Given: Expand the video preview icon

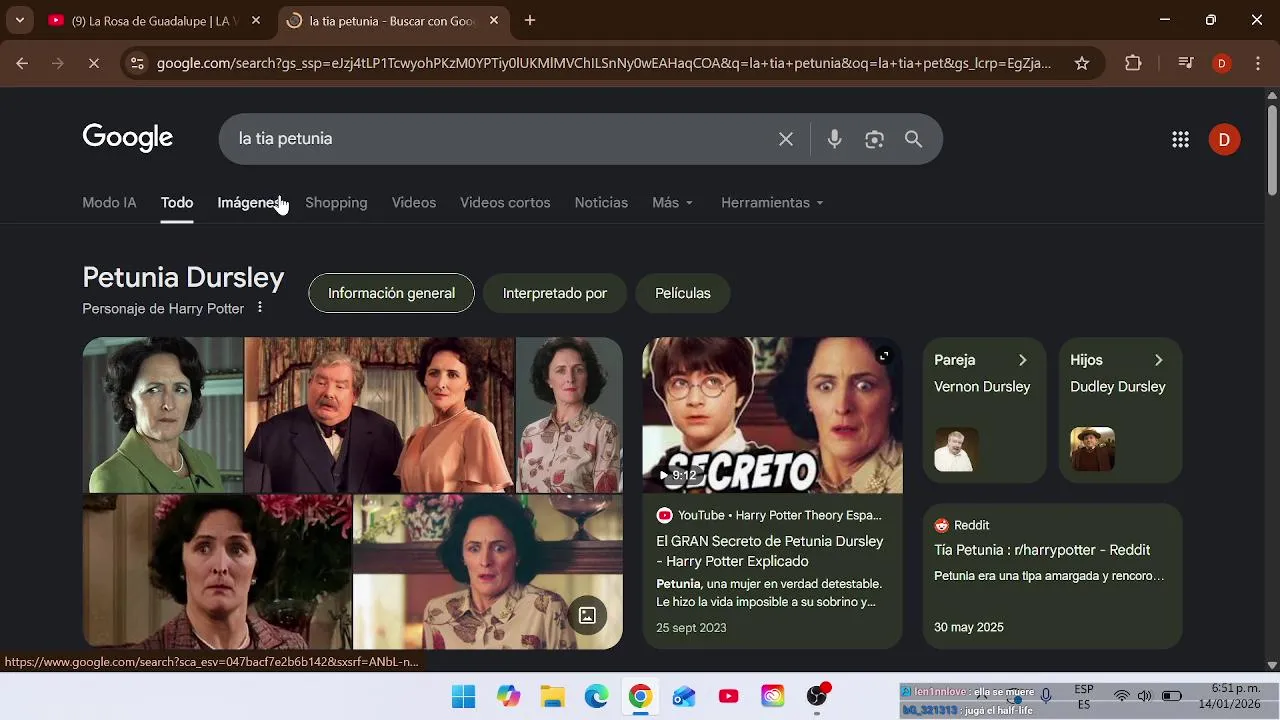Looking at the screenshot, I should (x=884, y=355).
